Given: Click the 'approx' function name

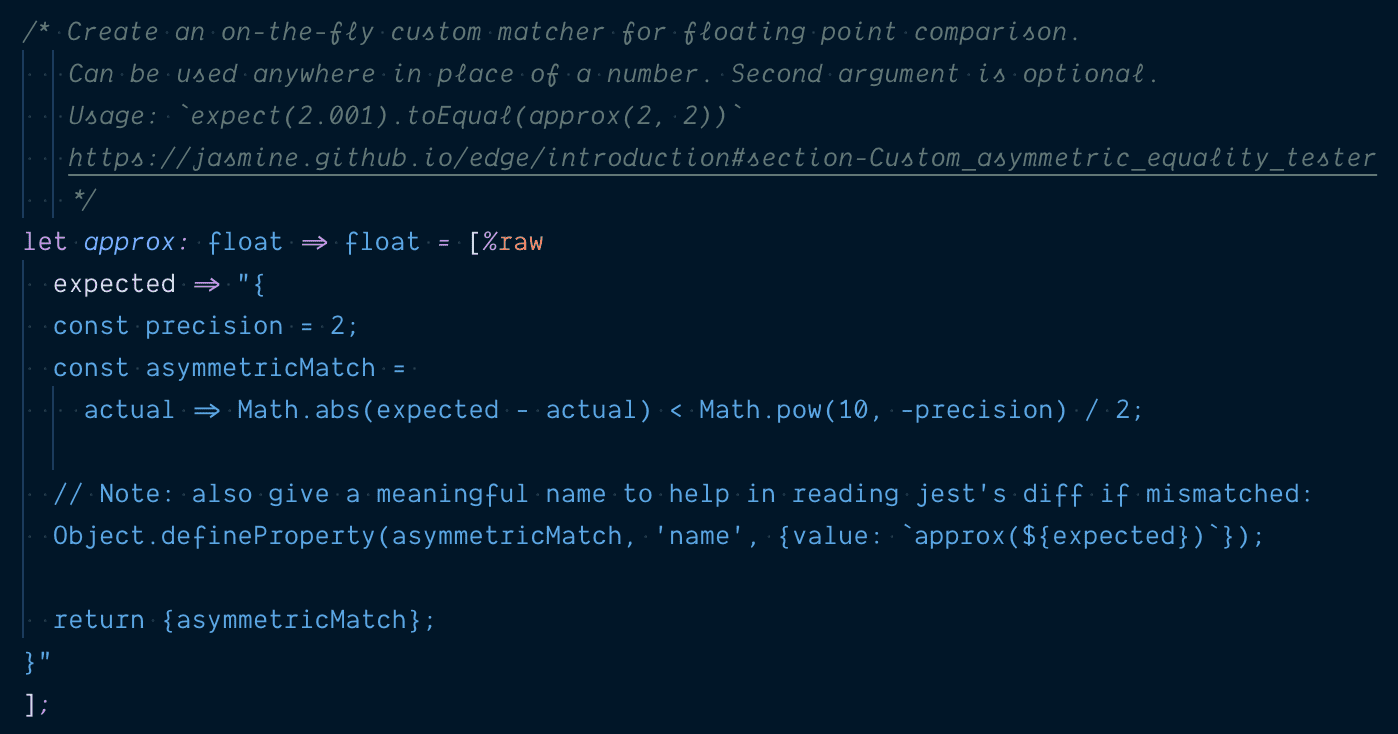Looking at the screenshot, I should coord(129,242).
